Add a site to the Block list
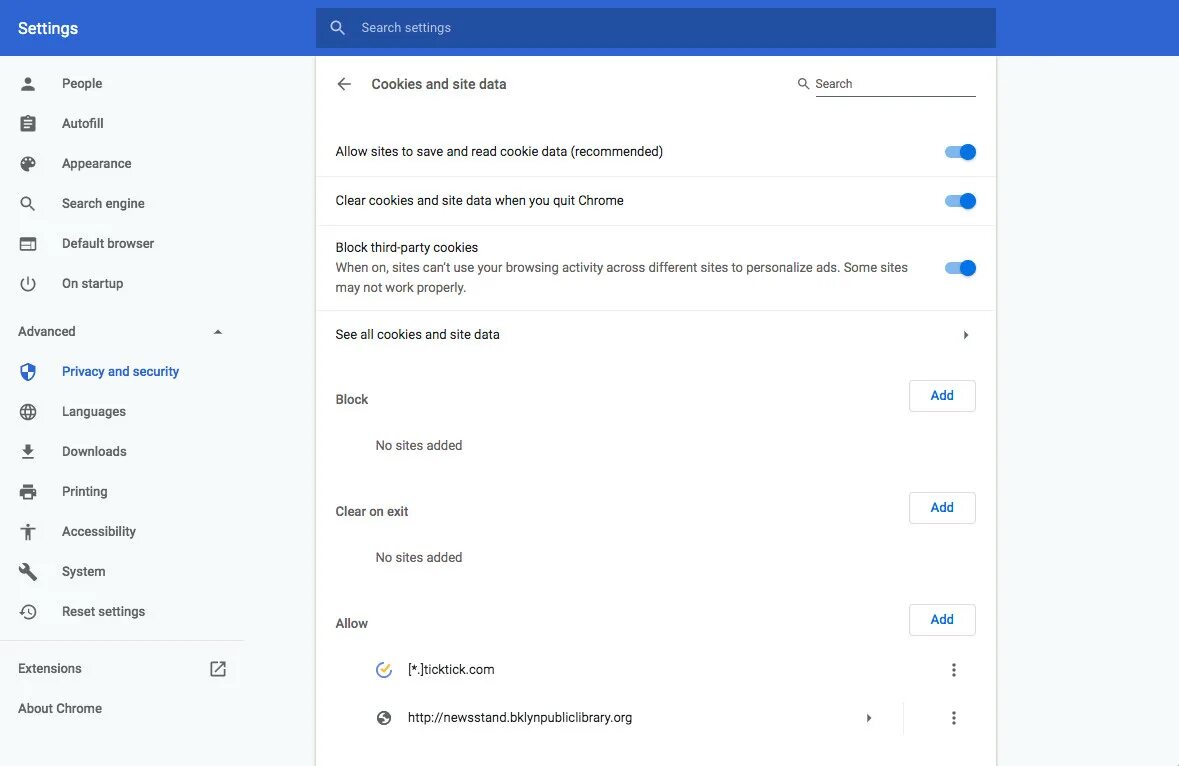1179x766 pixels. pos(942,396)
